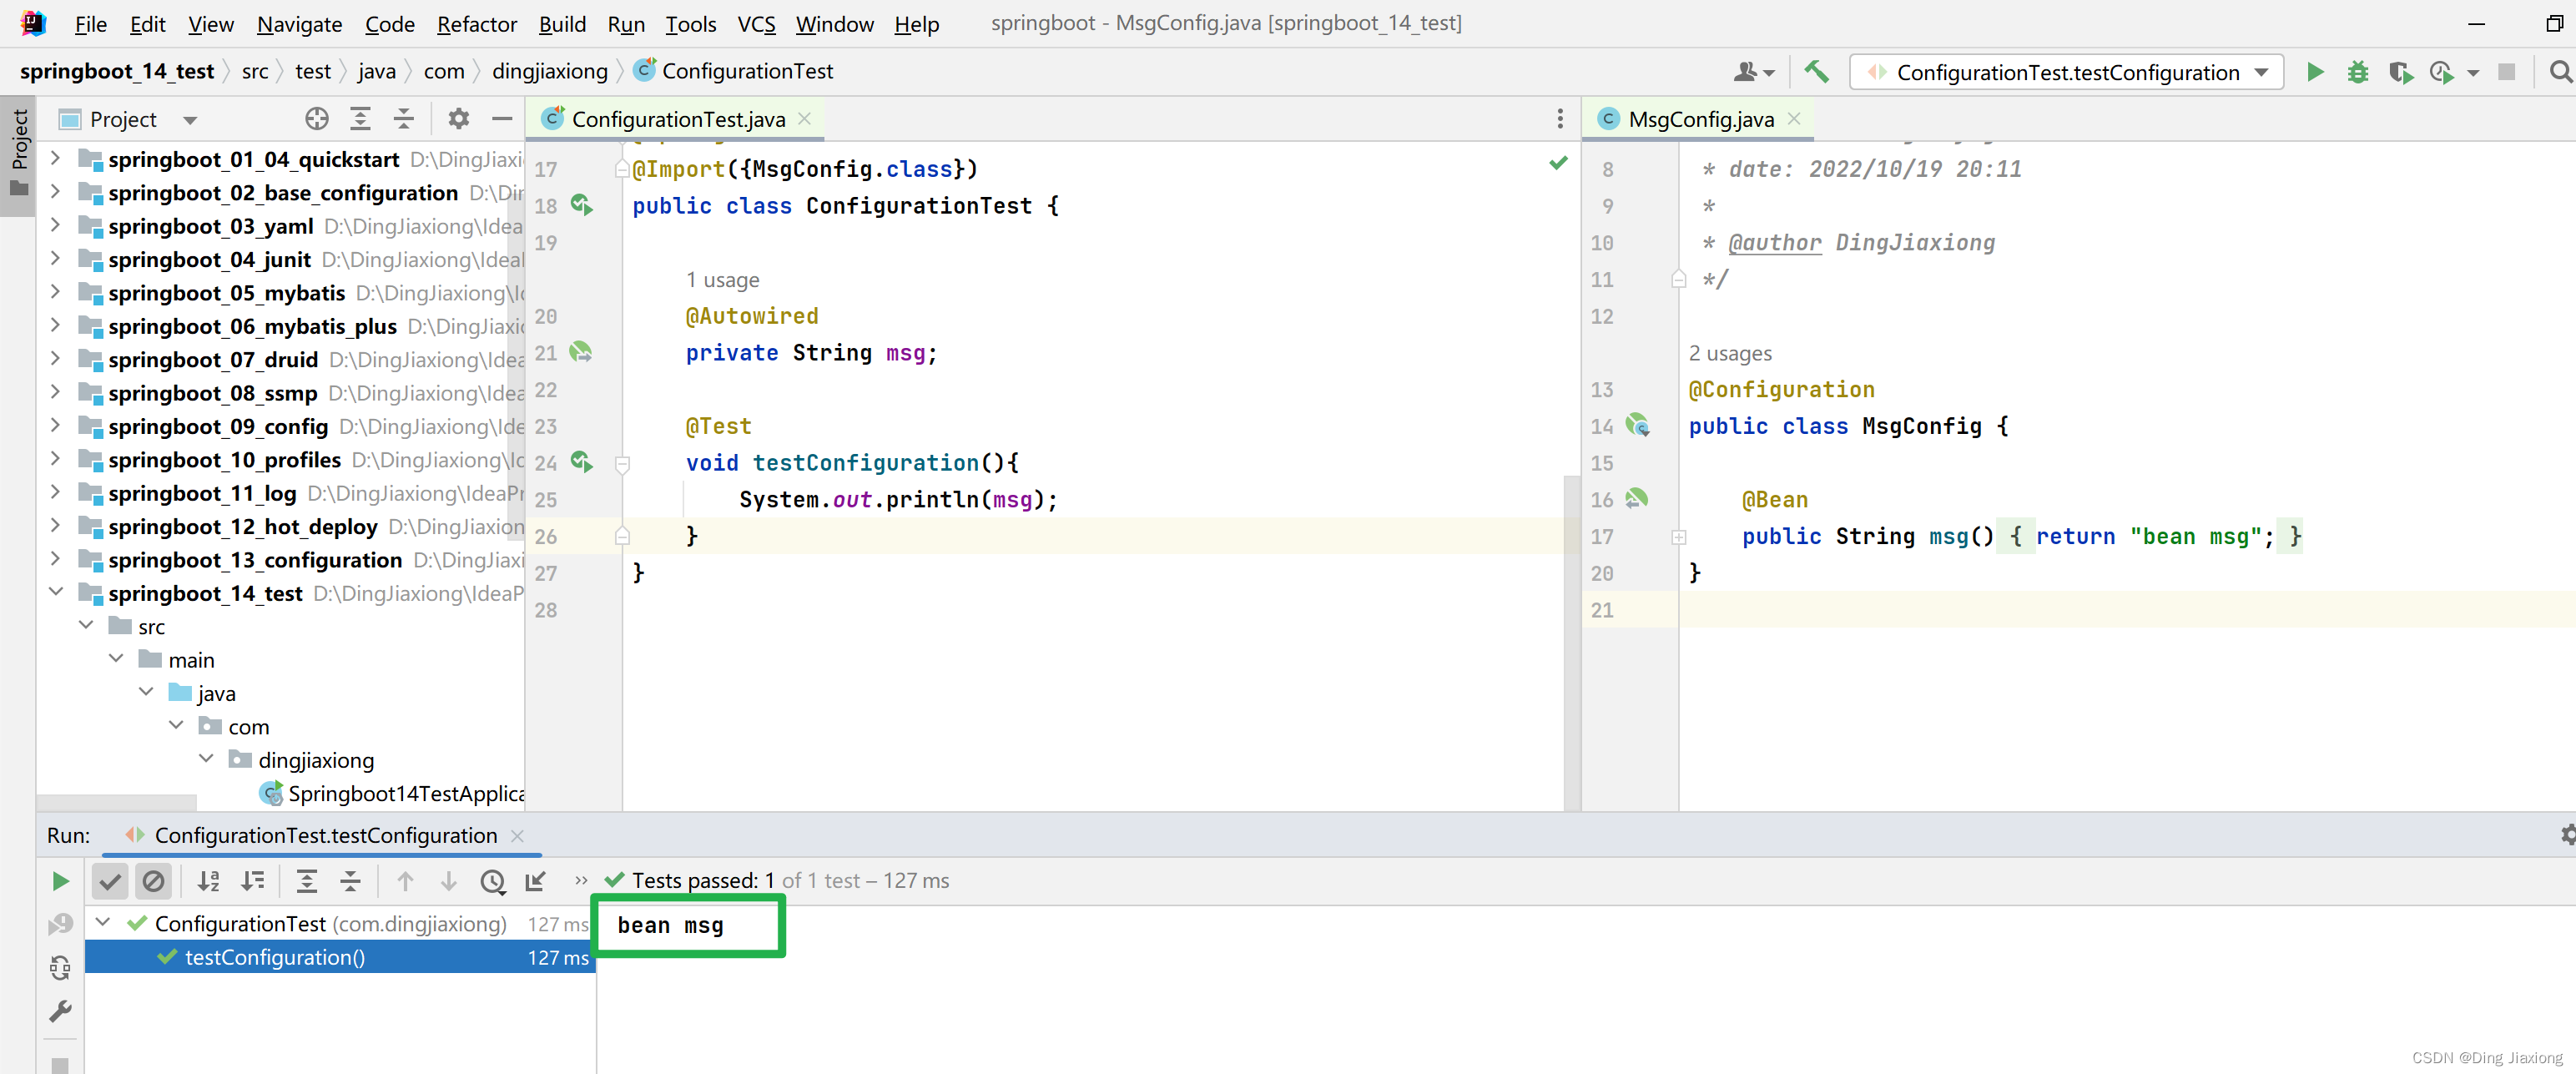2576x1074 pixels.
Task: Switch to MsgConfig.java tab
Action: 1700,119
